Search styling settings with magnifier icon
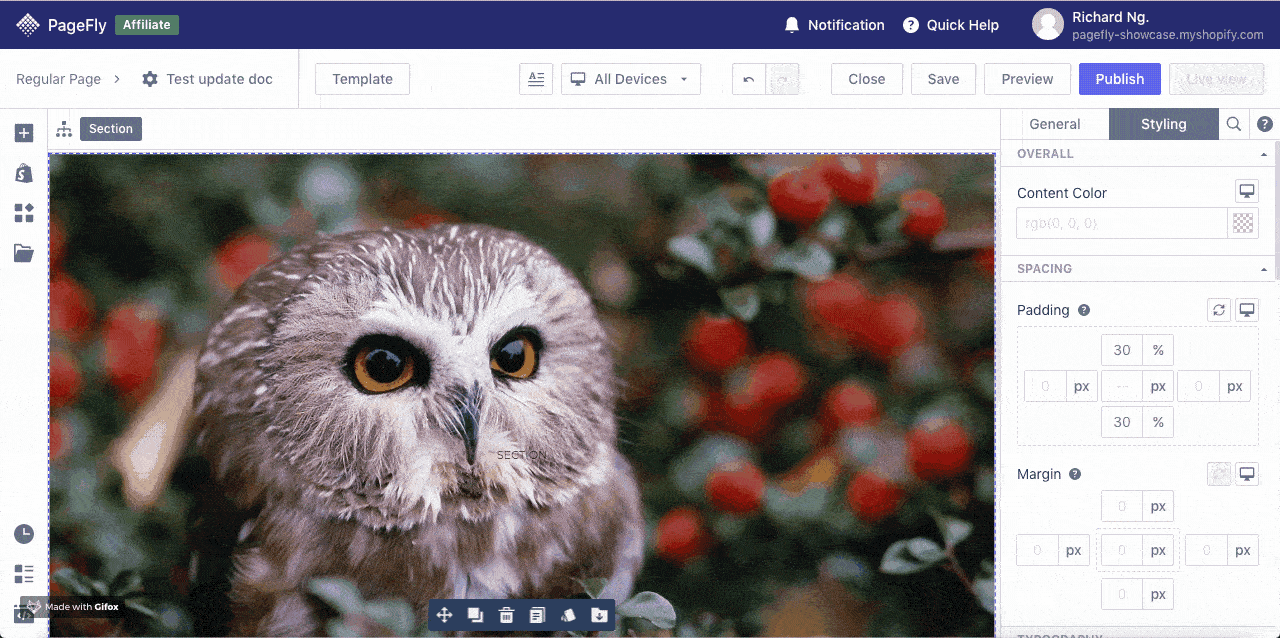 (1234, 124)
